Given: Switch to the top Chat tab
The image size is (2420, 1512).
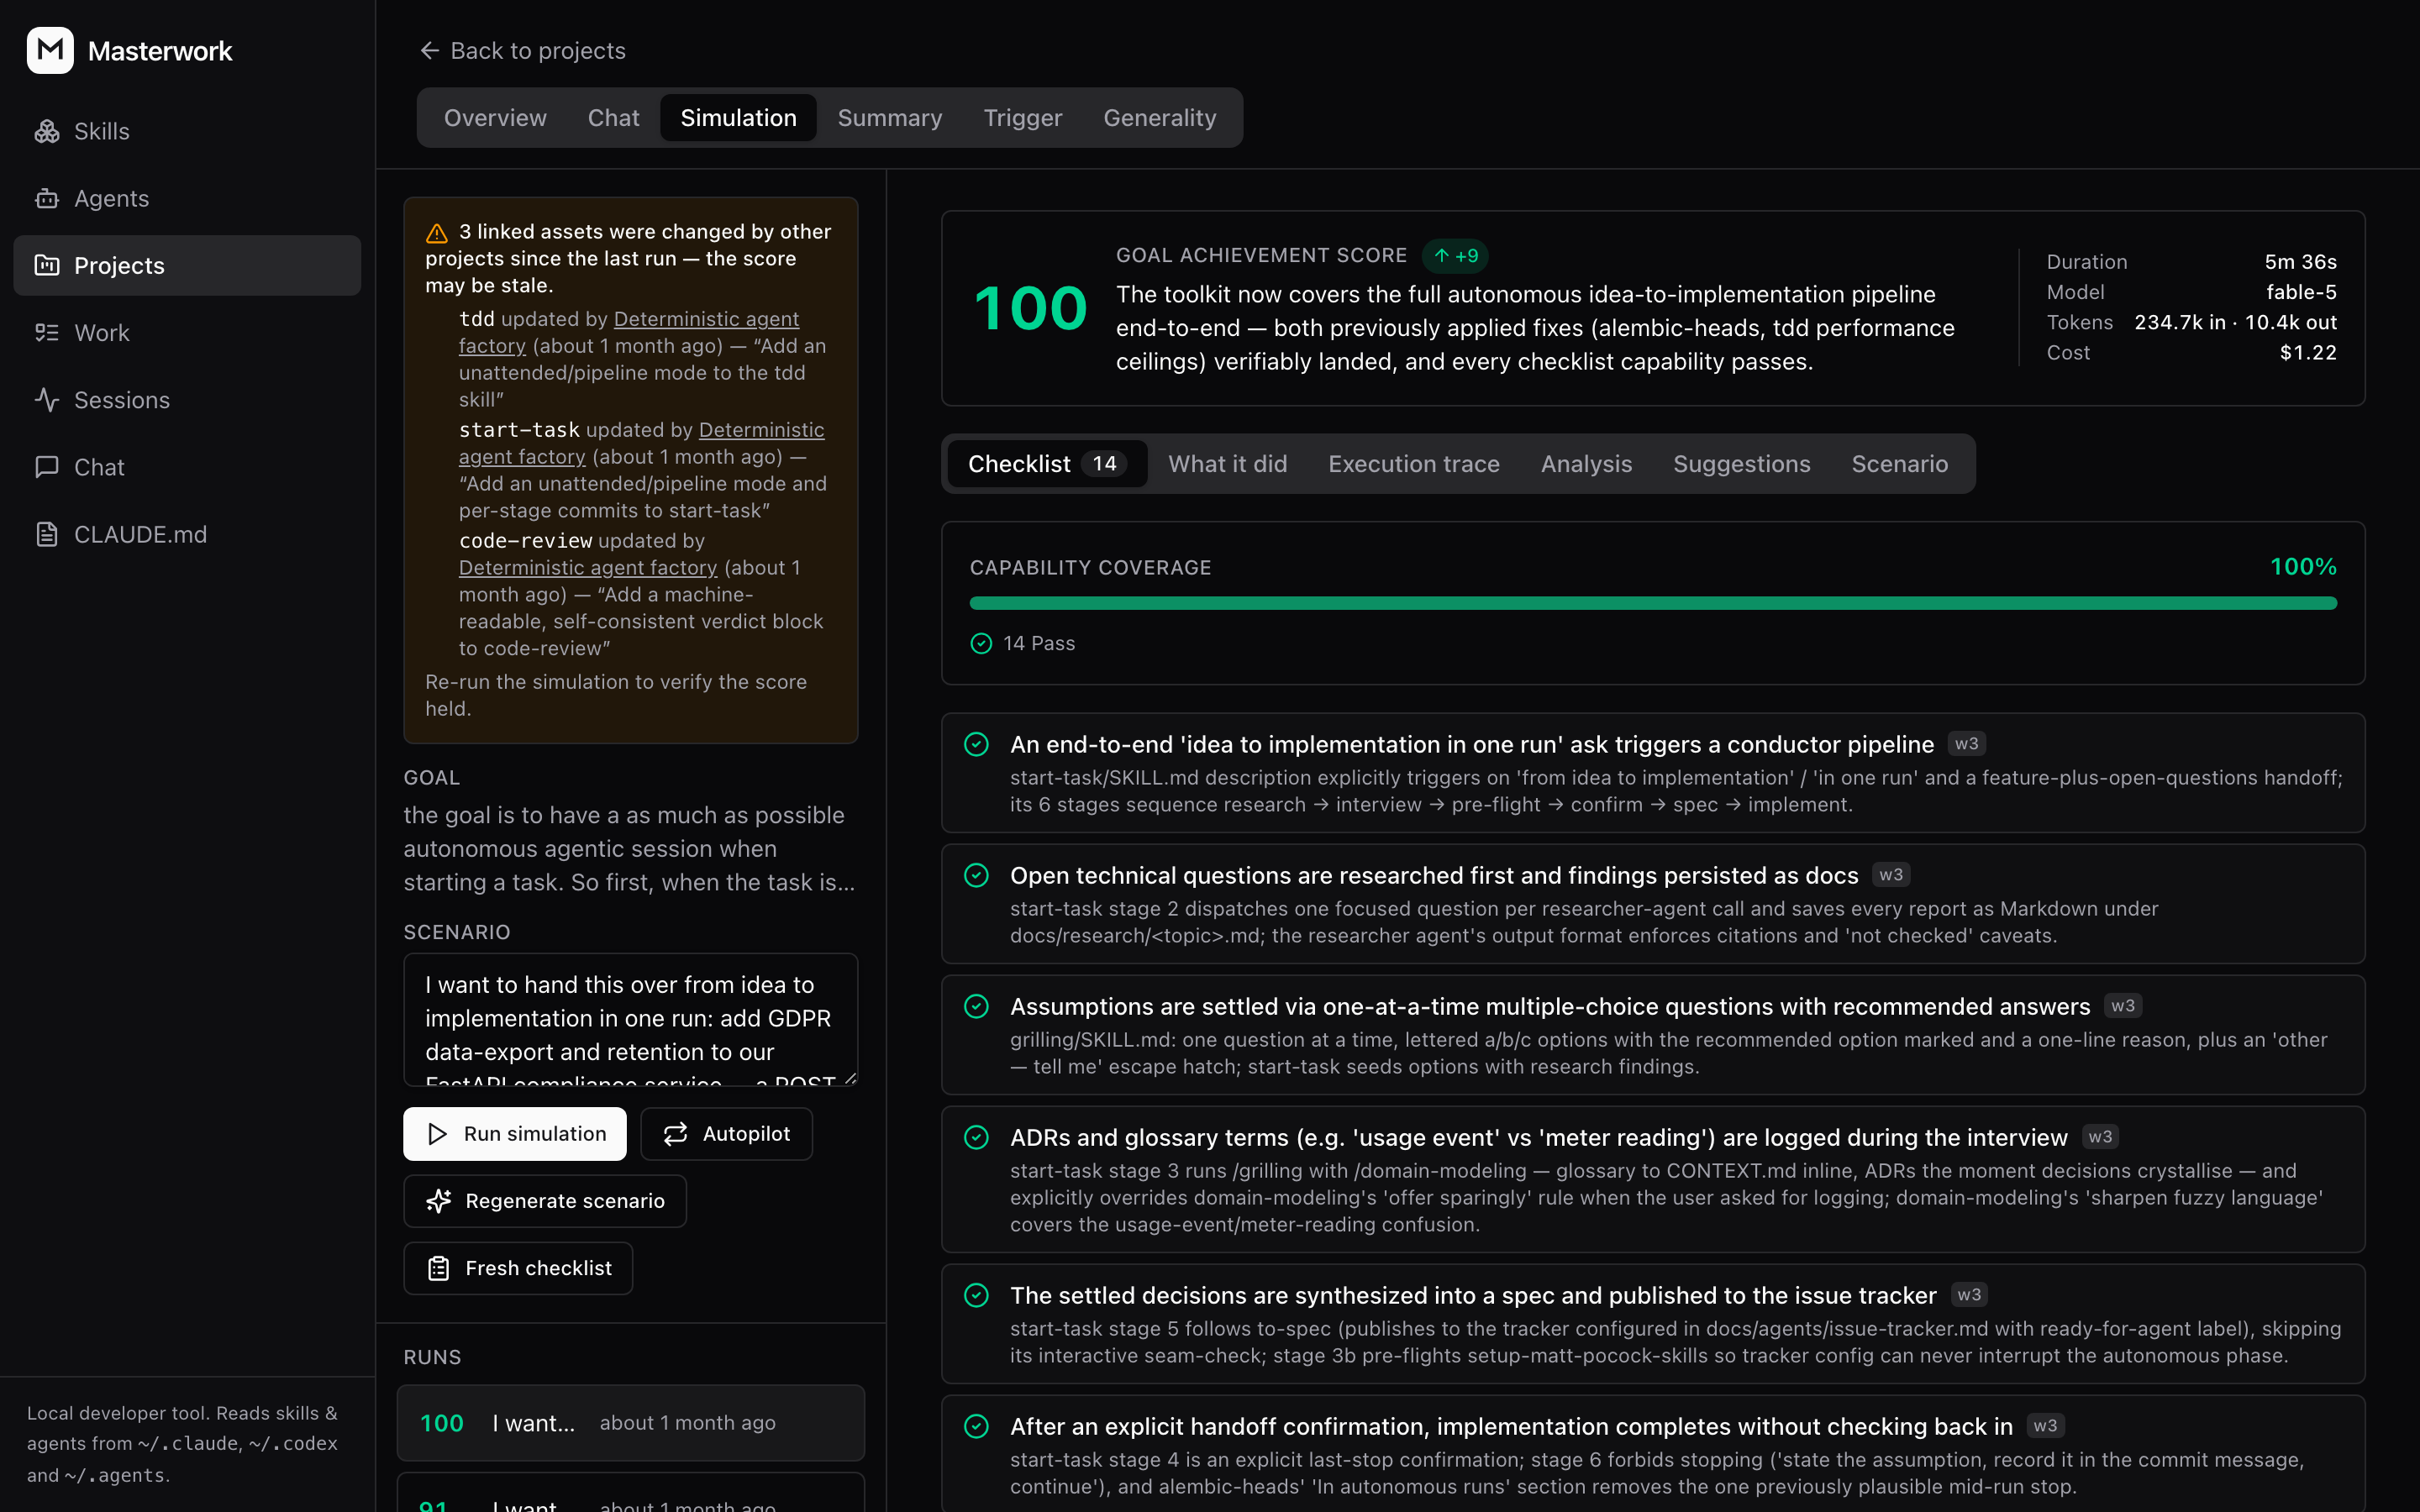Looking at the screenshot, I should [x=613, y=118].
